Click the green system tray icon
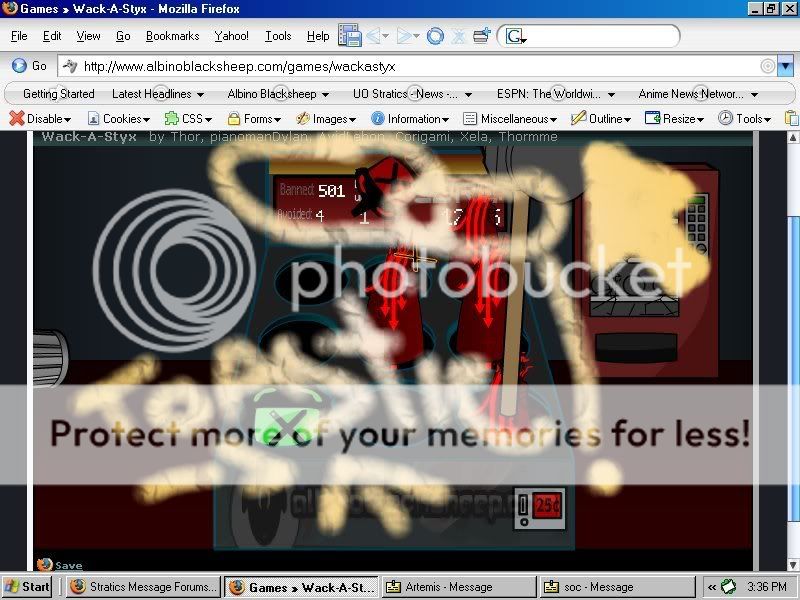The height and width of the screenshot is (600, 800). pyautogui.click(x=728, y=587)
